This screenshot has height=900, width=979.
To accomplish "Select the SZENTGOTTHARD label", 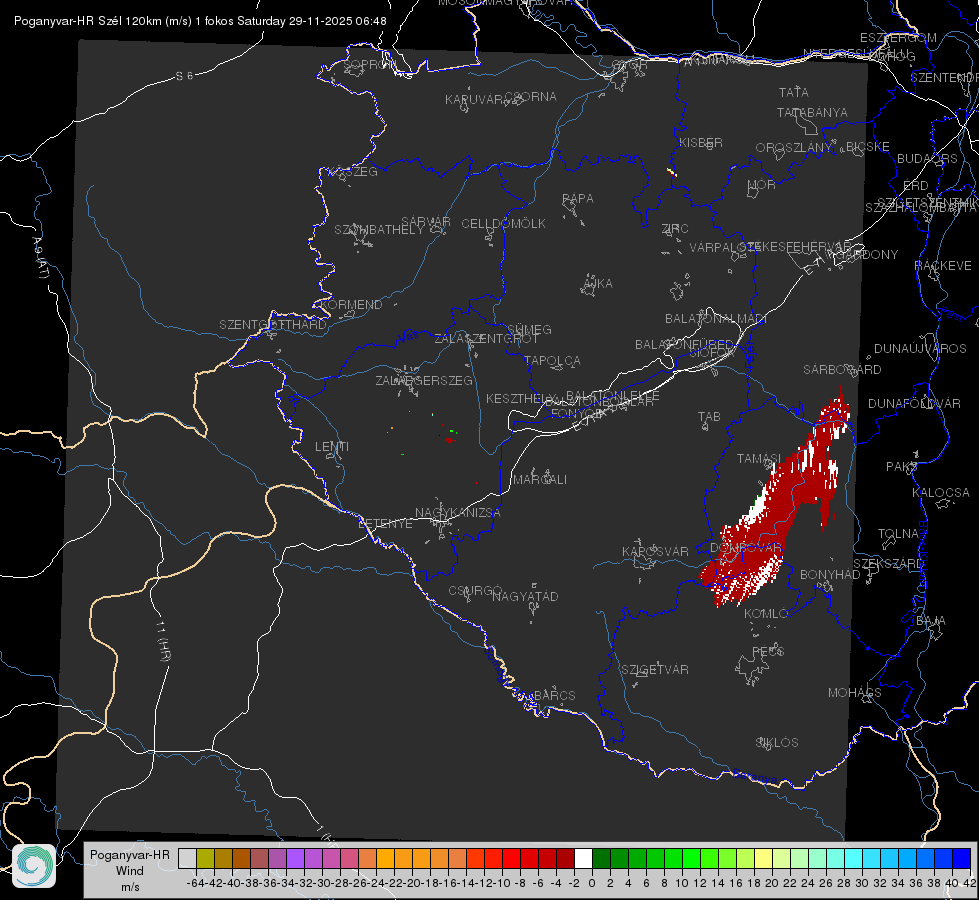I will pyautogui.click(x=273, y=325).
